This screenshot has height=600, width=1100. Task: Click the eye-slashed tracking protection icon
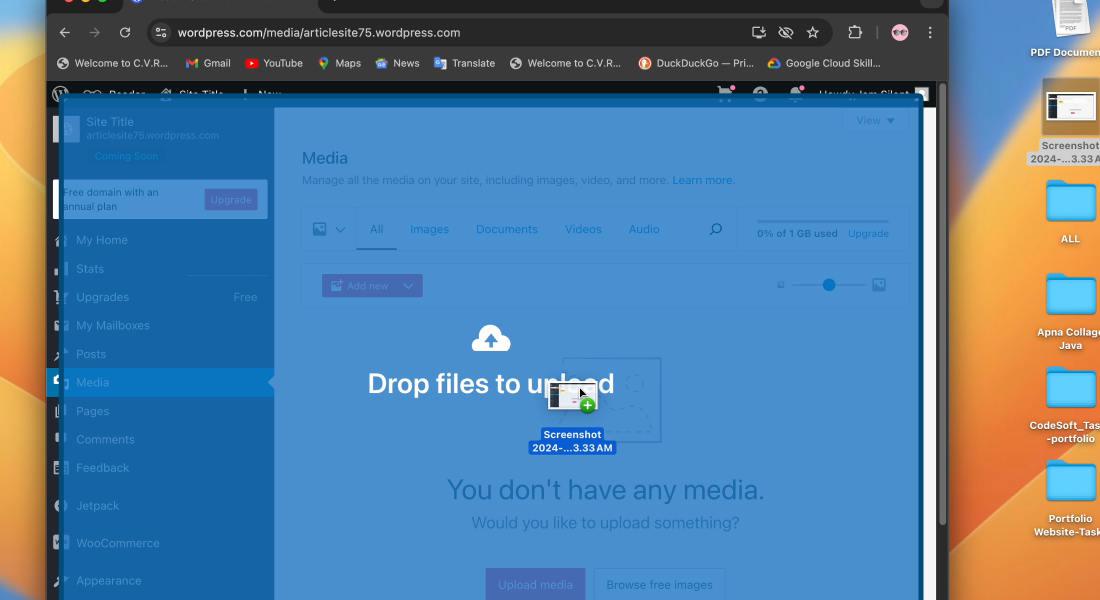point(786,32)
